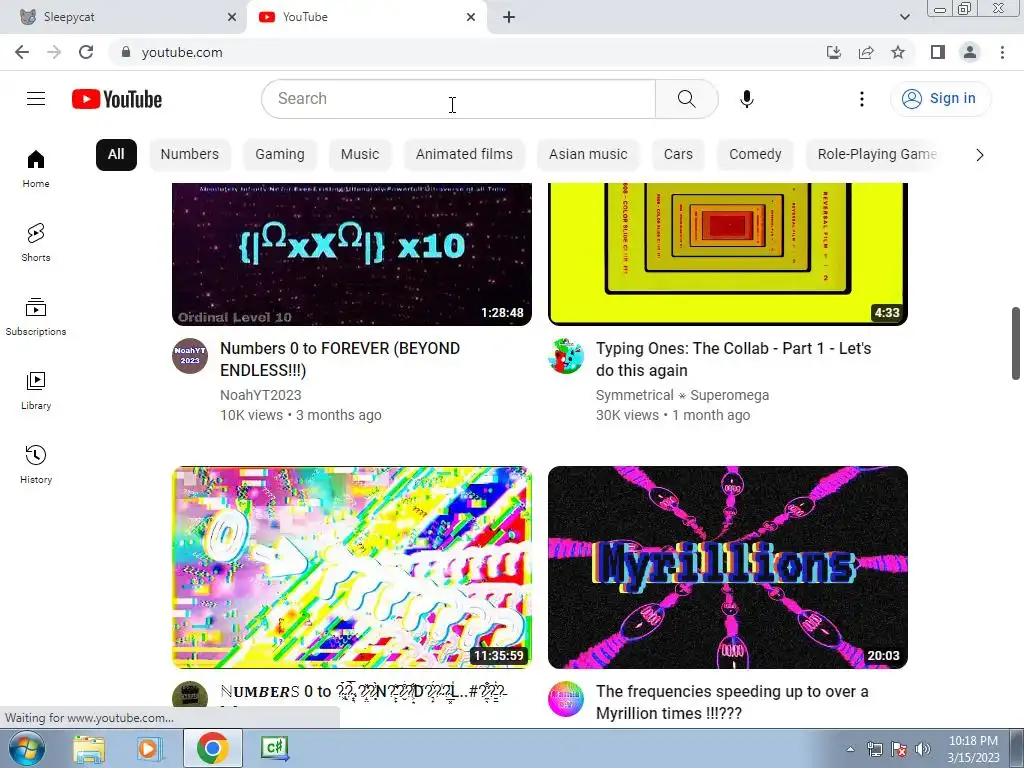
Task: Click the site lock icon
Action: coord(126,52)
